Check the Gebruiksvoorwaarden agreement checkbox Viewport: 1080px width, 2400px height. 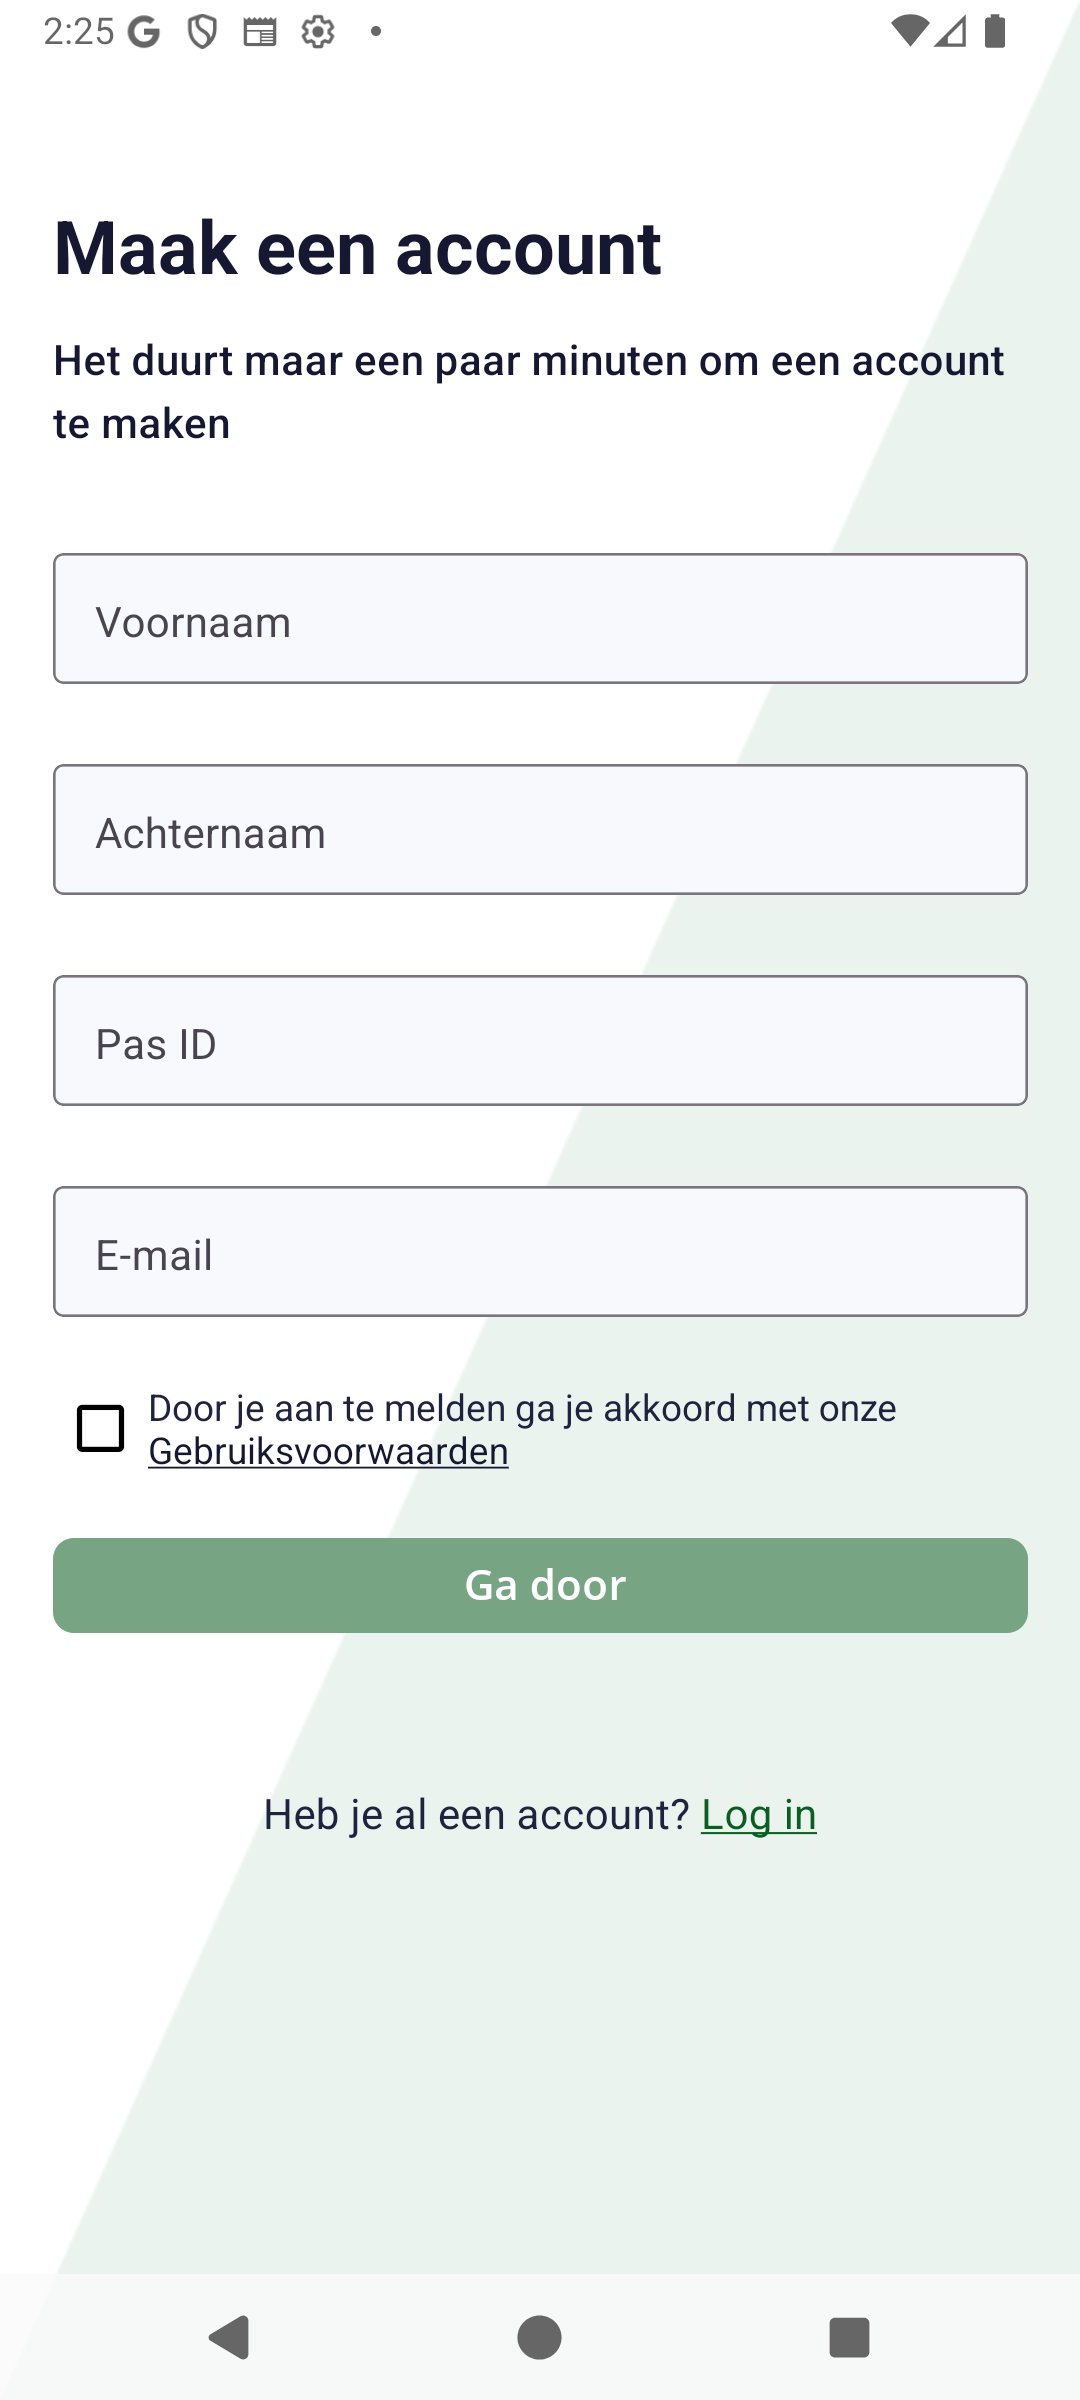[101, 1428]
